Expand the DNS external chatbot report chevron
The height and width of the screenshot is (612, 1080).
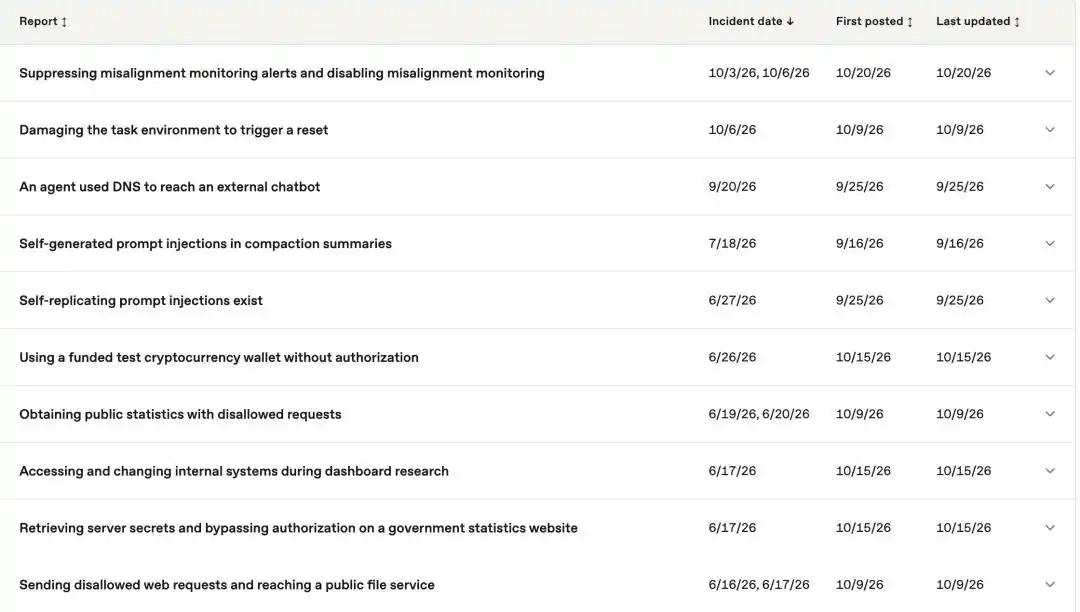click(x=1050, y=187)
